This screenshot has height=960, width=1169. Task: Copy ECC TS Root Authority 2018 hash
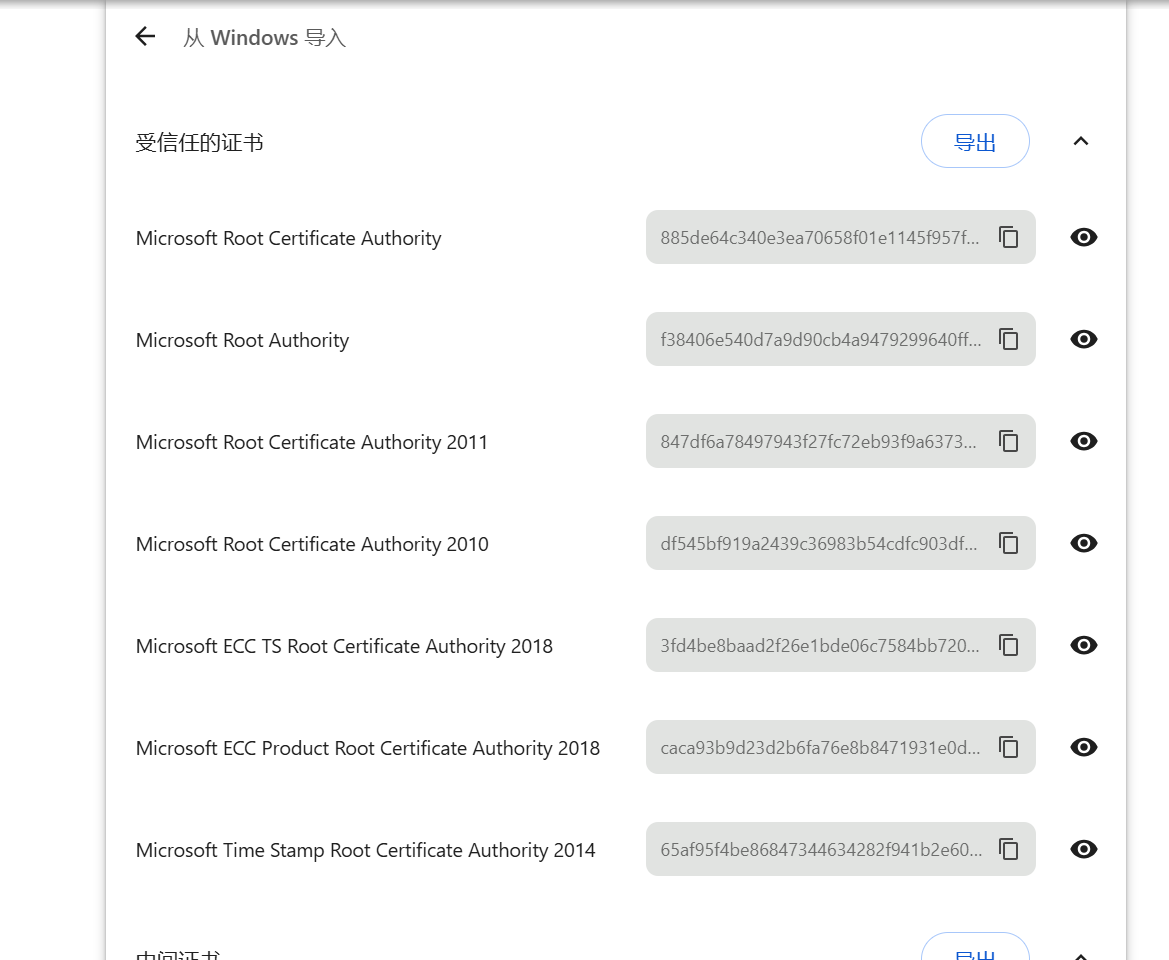(x=1009, y=645)
